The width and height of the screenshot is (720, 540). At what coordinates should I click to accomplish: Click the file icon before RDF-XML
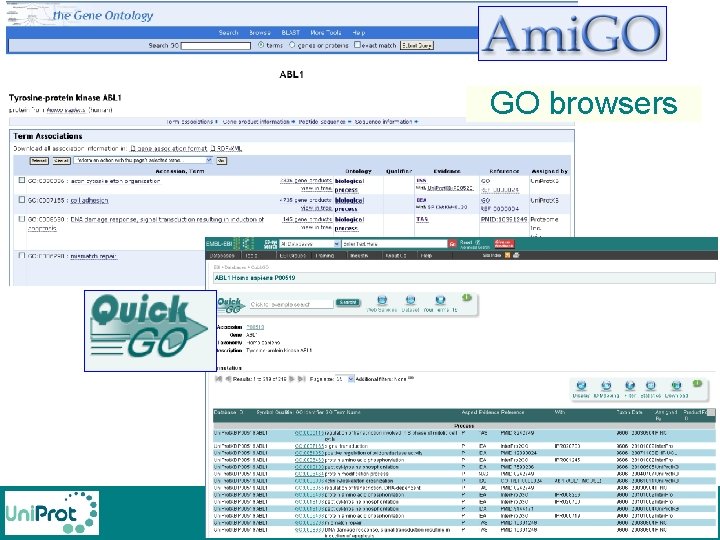tap(213, 149)
